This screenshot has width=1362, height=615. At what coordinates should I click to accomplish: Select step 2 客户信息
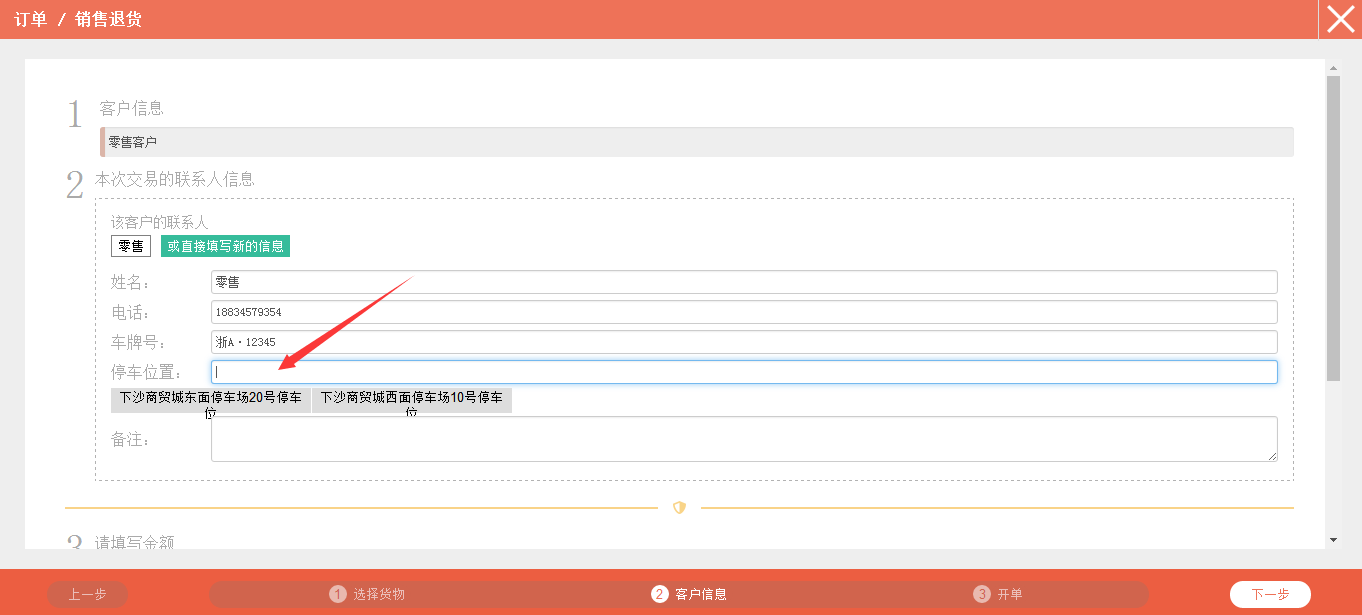pos(690,594)
